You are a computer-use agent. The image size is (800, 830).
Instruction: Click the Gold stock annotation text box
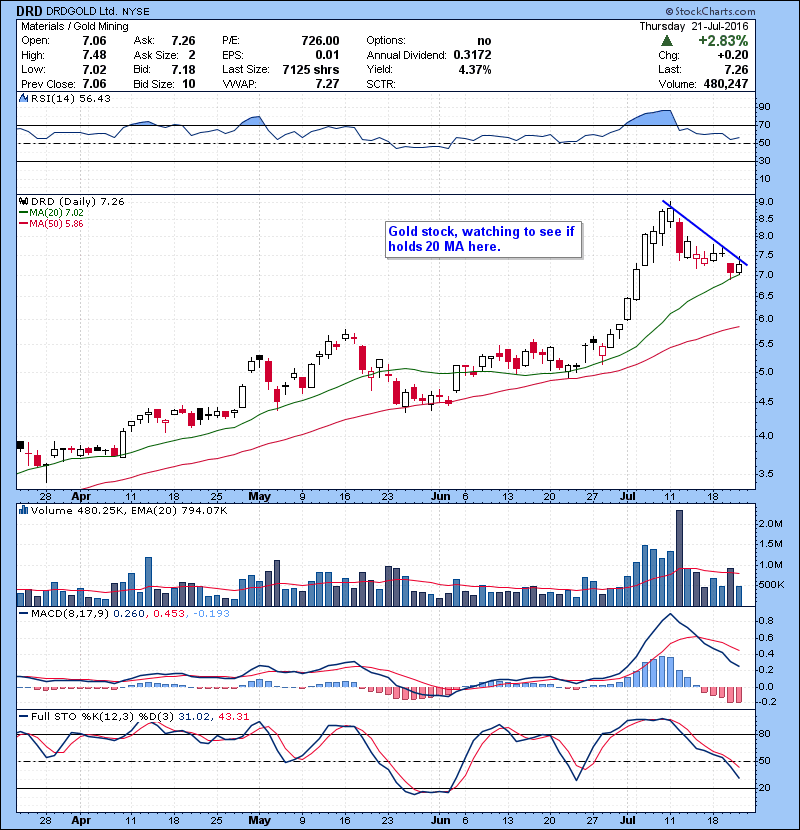(x=483, y=239)
